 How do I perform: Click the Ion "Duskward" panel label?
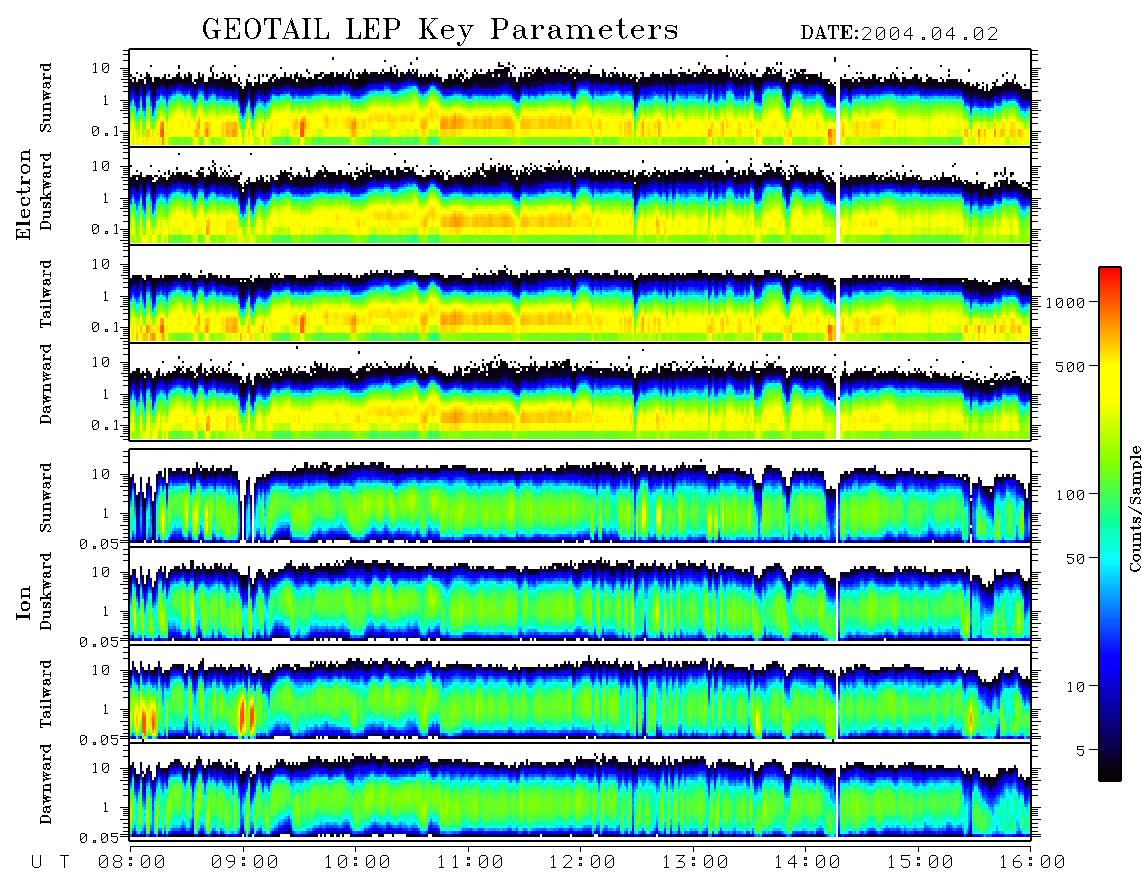click(x=46, y=591)
